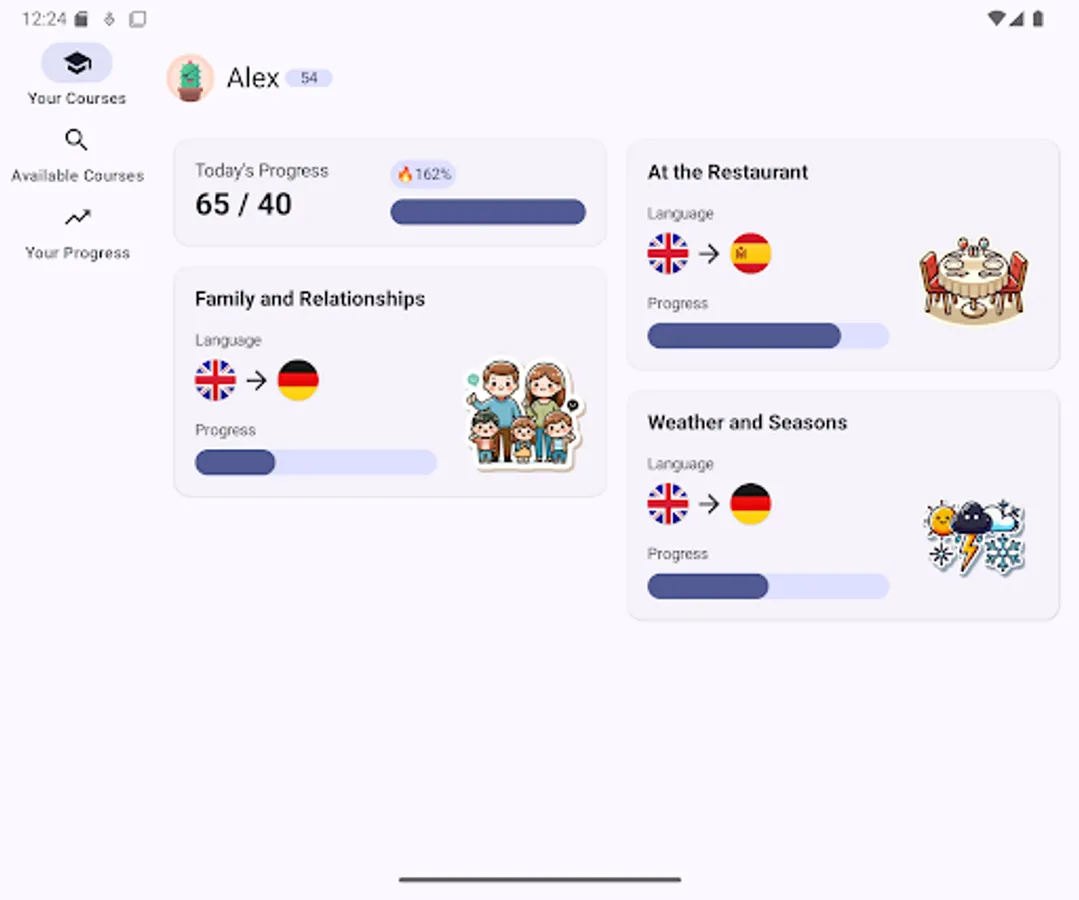Click the German flag in Weather and Seasons
This screenshot has width=1079, height=900.
coord(751,504)
